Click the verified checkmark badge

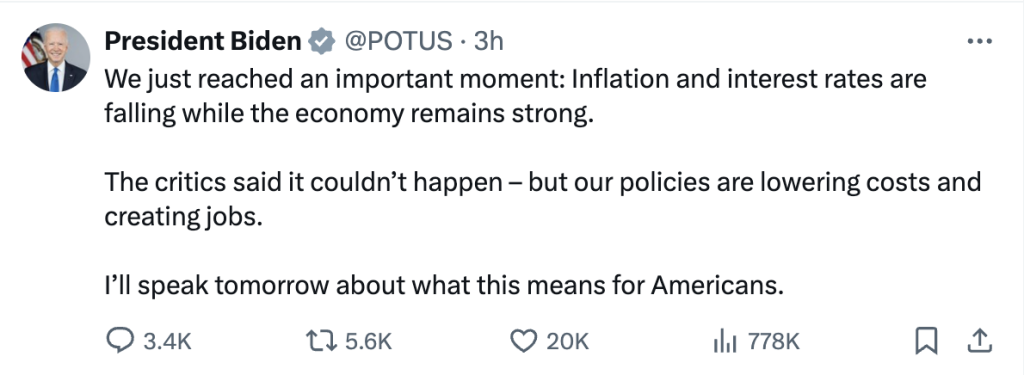point(321,41)
